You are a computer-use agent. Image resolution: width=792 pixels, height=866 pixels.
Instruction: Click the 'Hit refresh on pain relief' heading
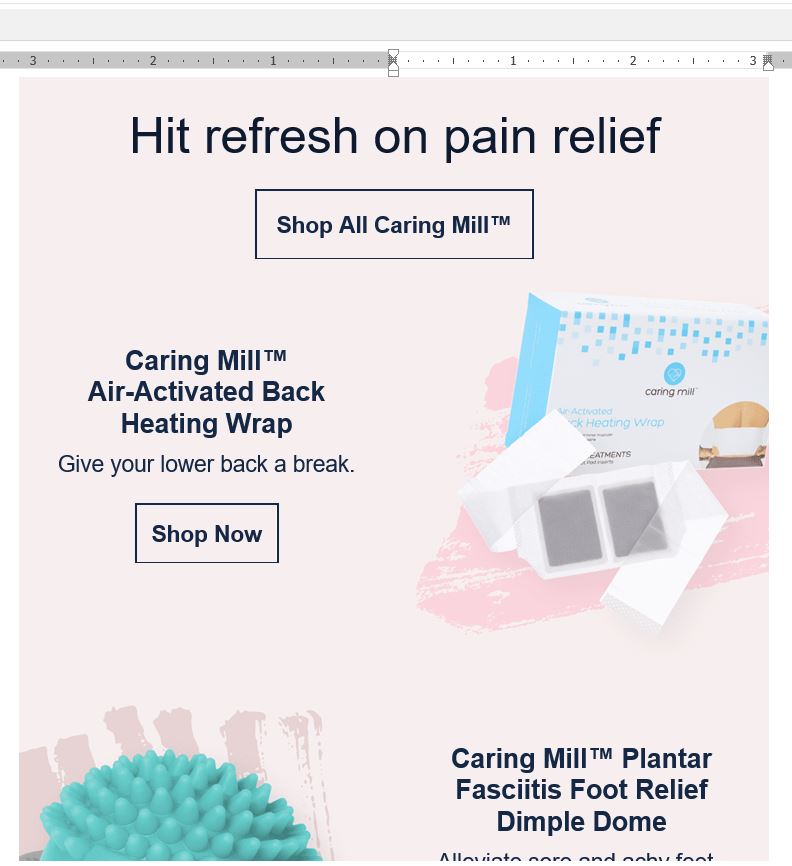pos(395,136)
